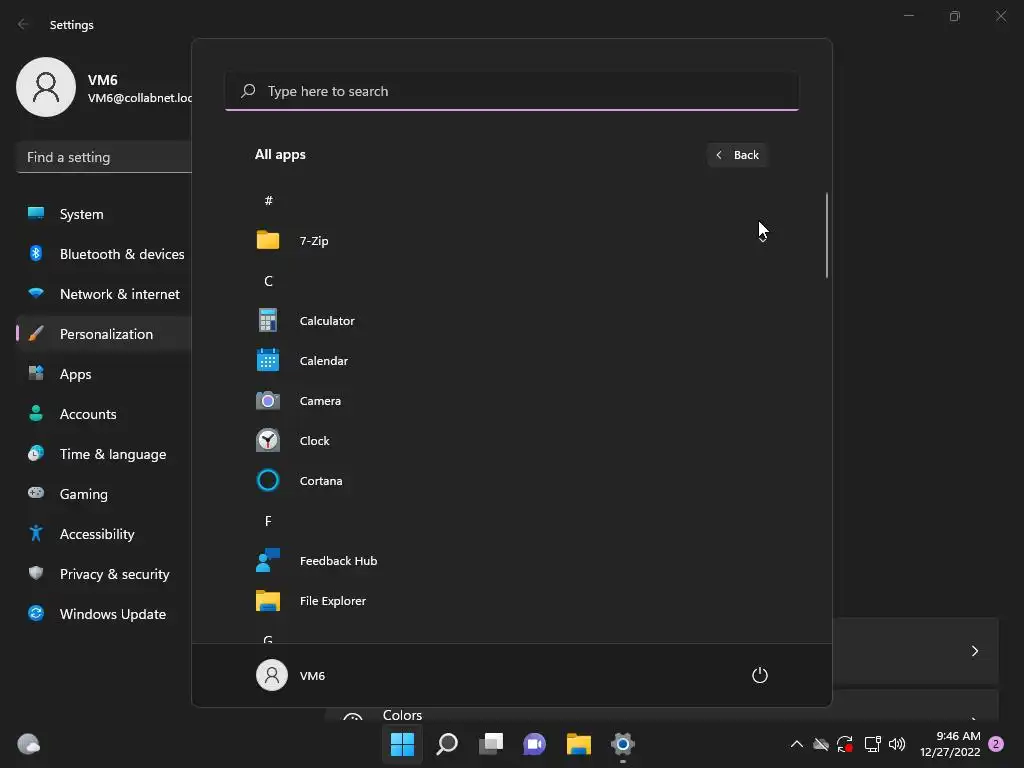This screenshot has height=768, width=1024.
Task: Open Accessibility settings category
Action: tap(104, 534)
